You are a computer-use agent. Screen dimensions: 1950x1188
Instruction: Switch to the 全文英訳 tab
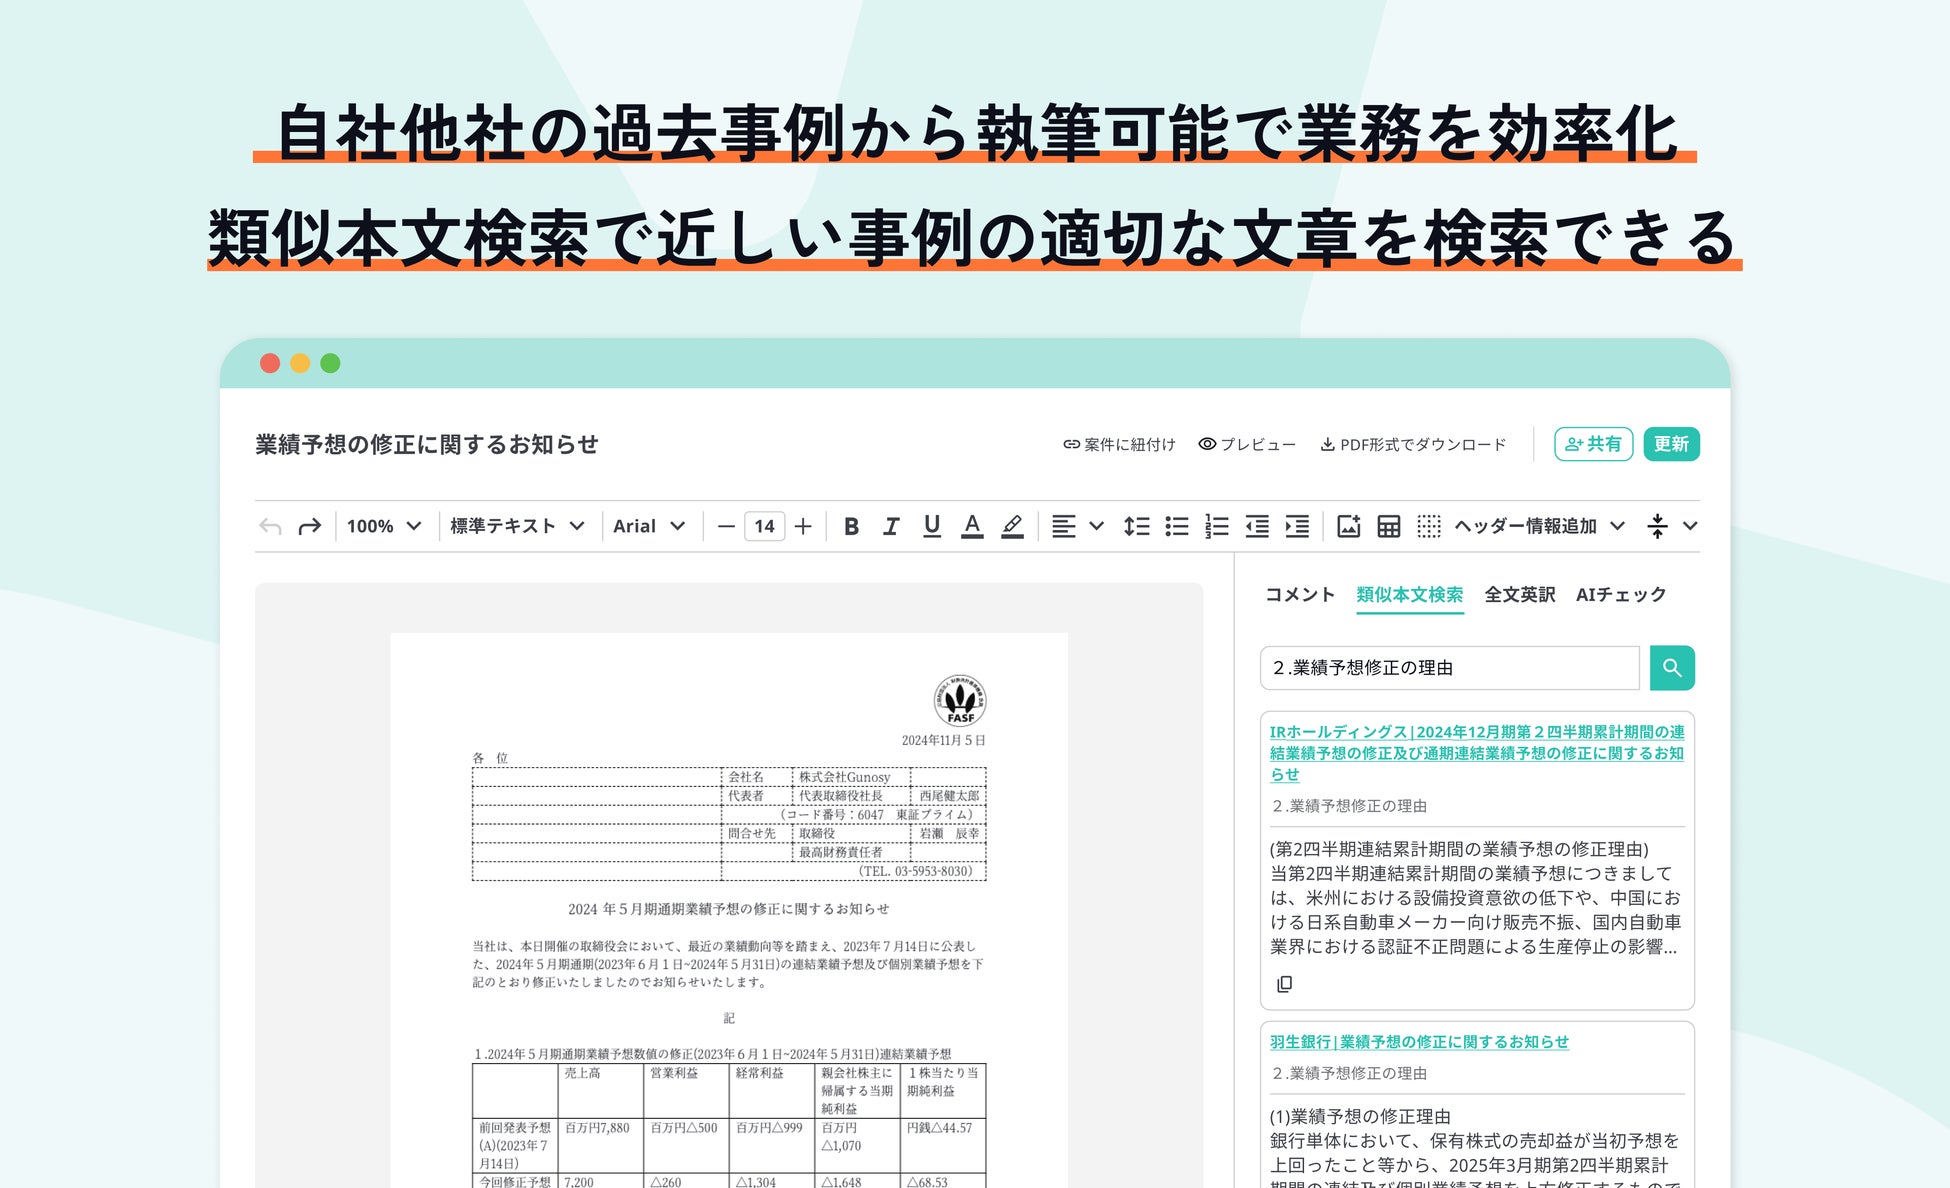click(x=1519, y=595)
